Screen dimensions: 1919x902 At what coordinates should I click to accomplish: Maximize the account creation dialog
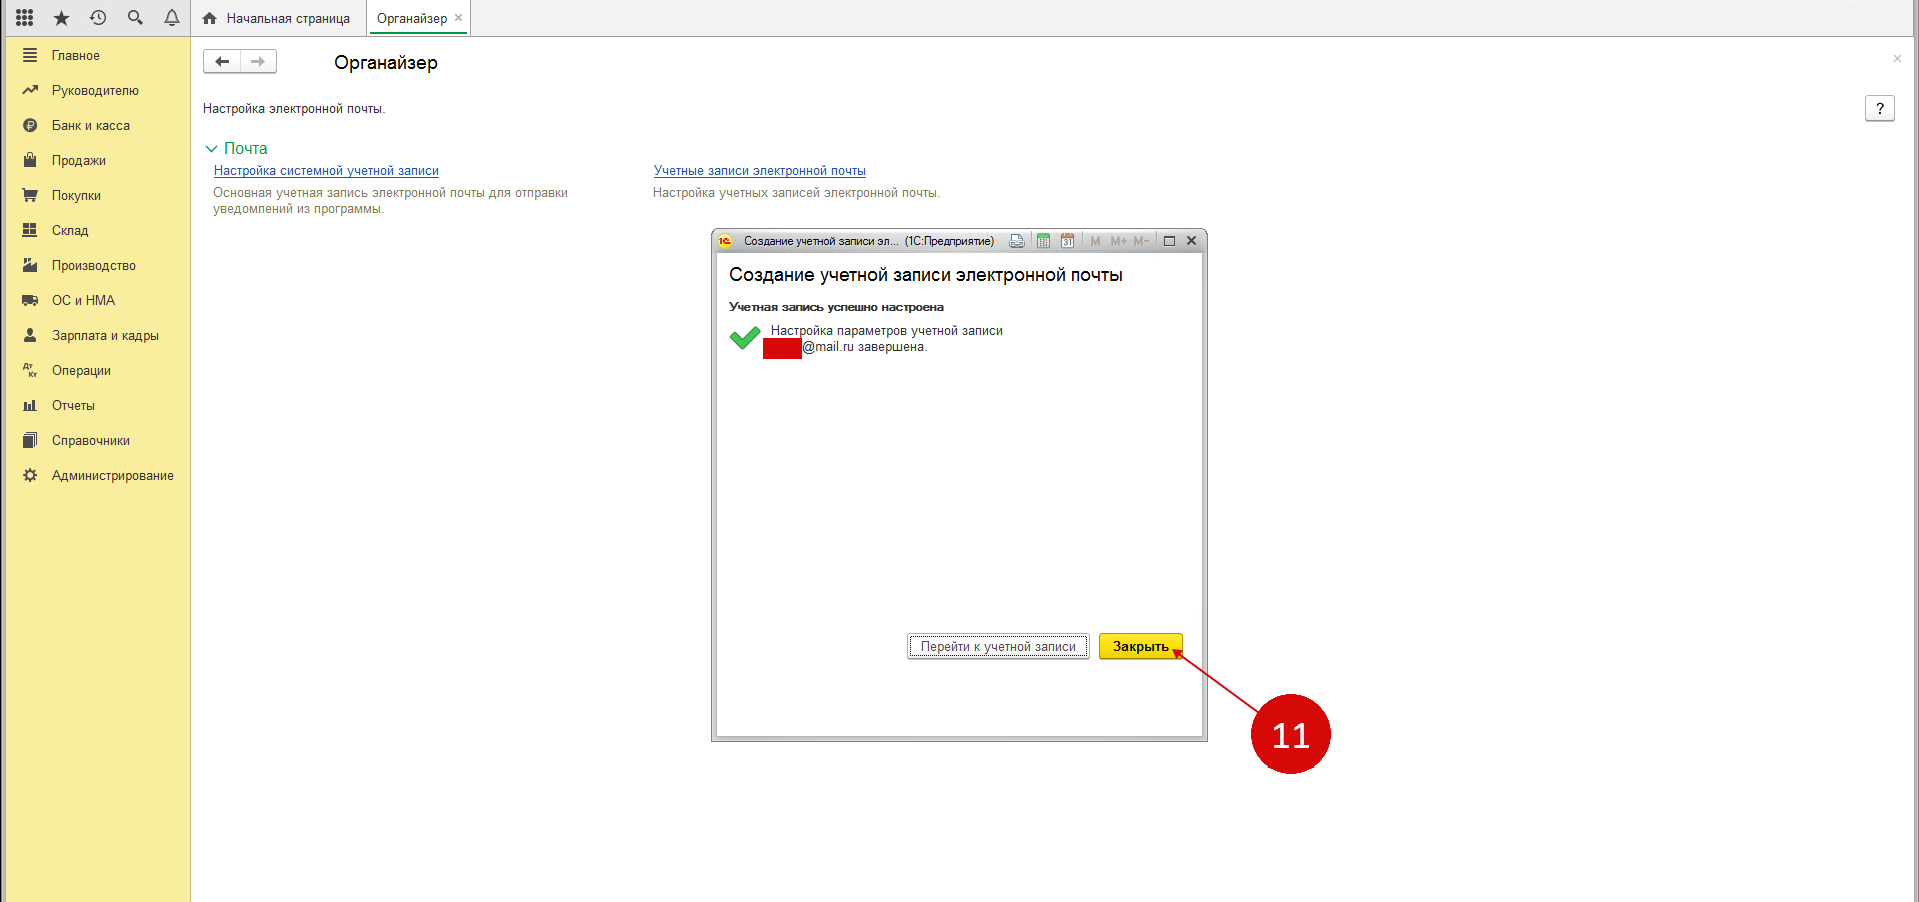(x=1169, y=241)
